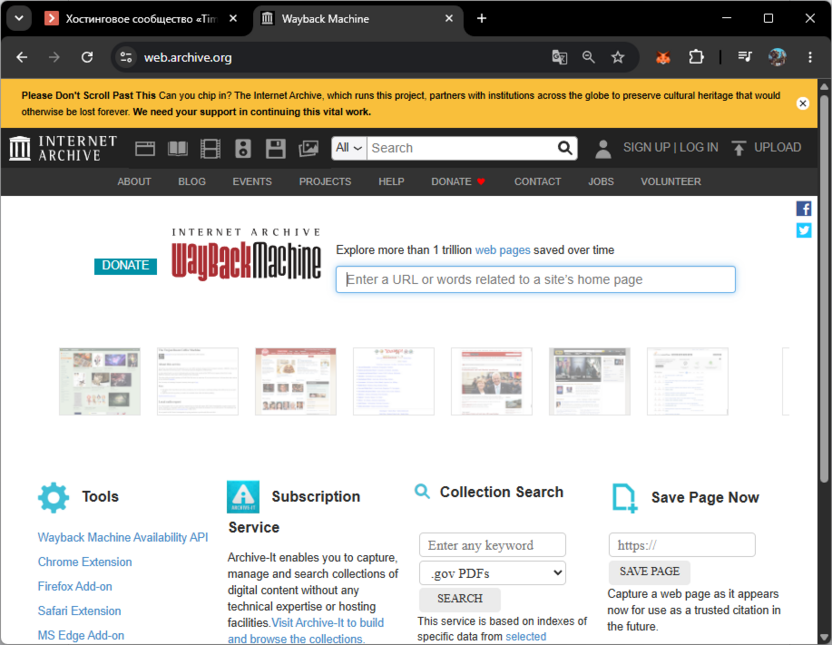This screenshot has height=645, width=832.
Task: Share on Facebook icon
Action: click(x=803, y=208)
